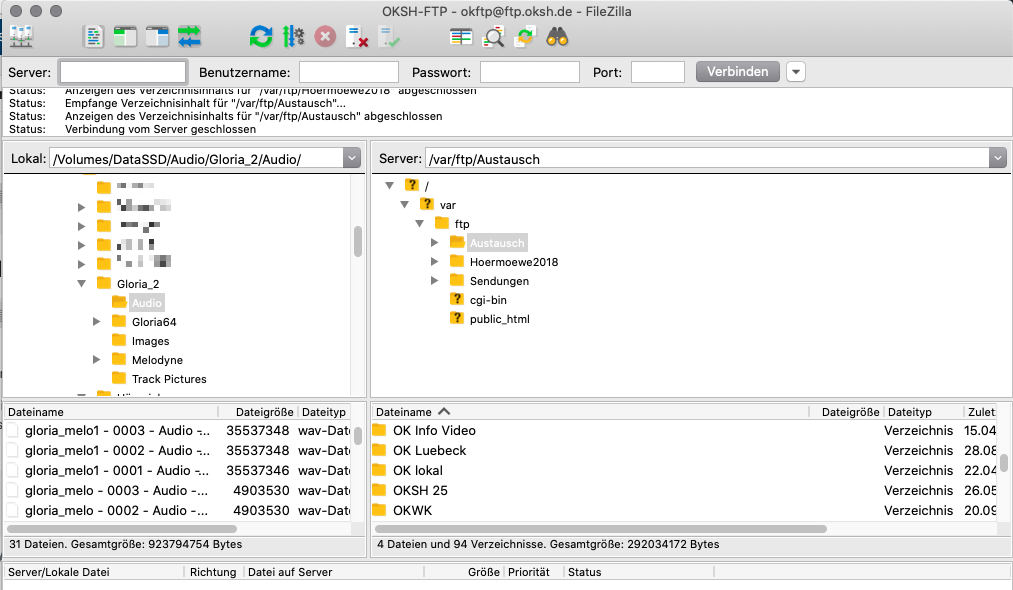Click the process transfer queue icon
Screen dimensions: 1013x590
click(x=293, y=37)
